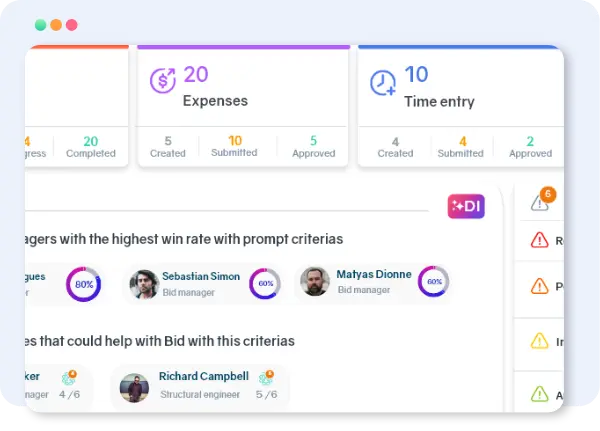Click the Expenses dollar icon

point(162,81)
